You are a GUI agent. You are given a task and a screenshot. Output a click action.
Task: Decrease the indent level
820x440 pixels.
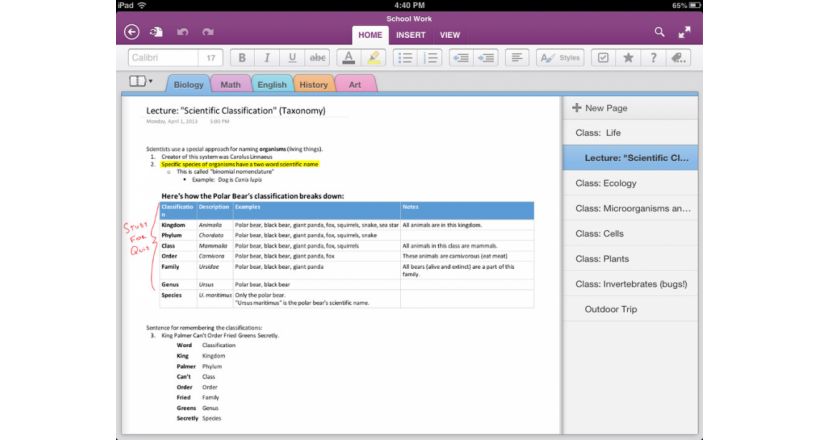(461, 58)
